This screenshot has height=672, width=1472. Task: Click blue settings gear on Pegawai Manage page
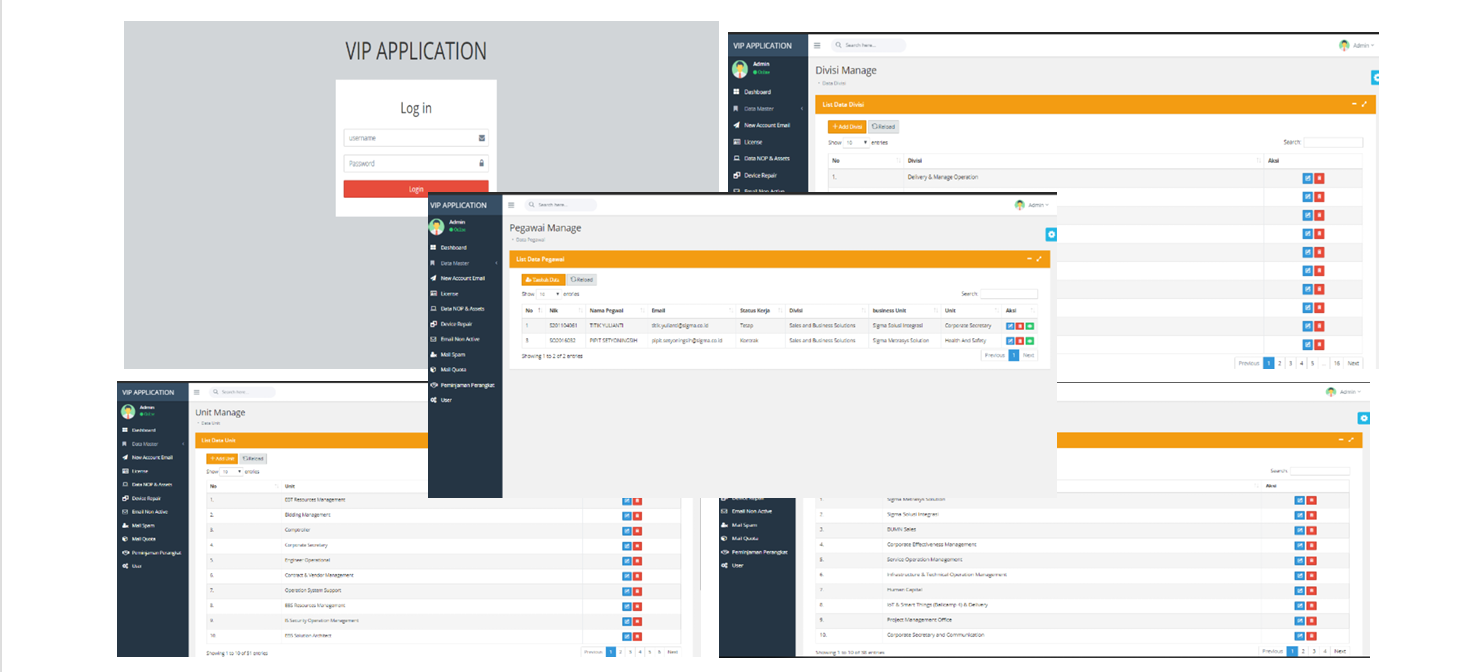point(1051,234)
